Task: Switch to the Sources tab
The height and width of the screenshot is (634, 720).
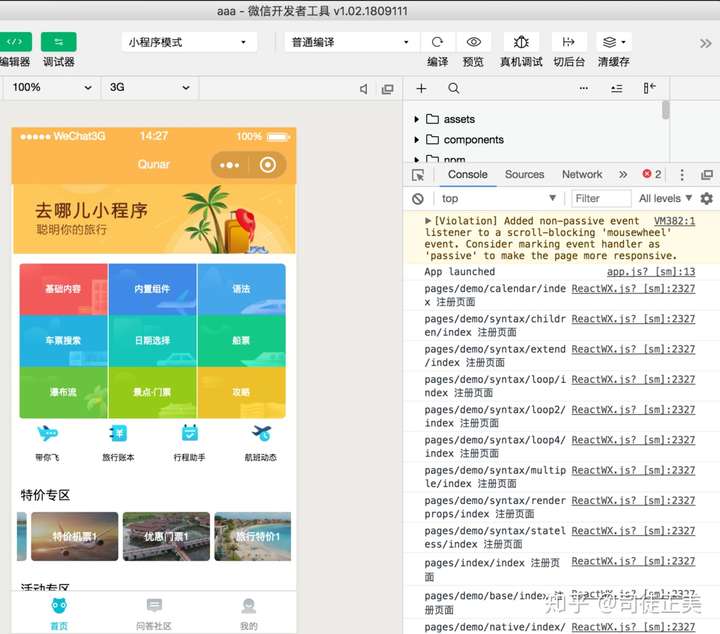Action: coord(524,174)
